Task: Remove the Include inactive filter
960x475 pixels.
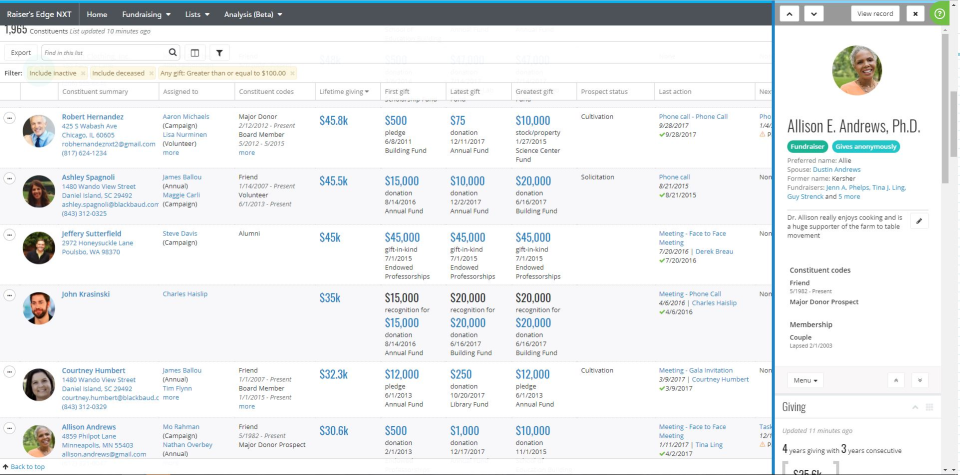Action: (x=83, y=73)
